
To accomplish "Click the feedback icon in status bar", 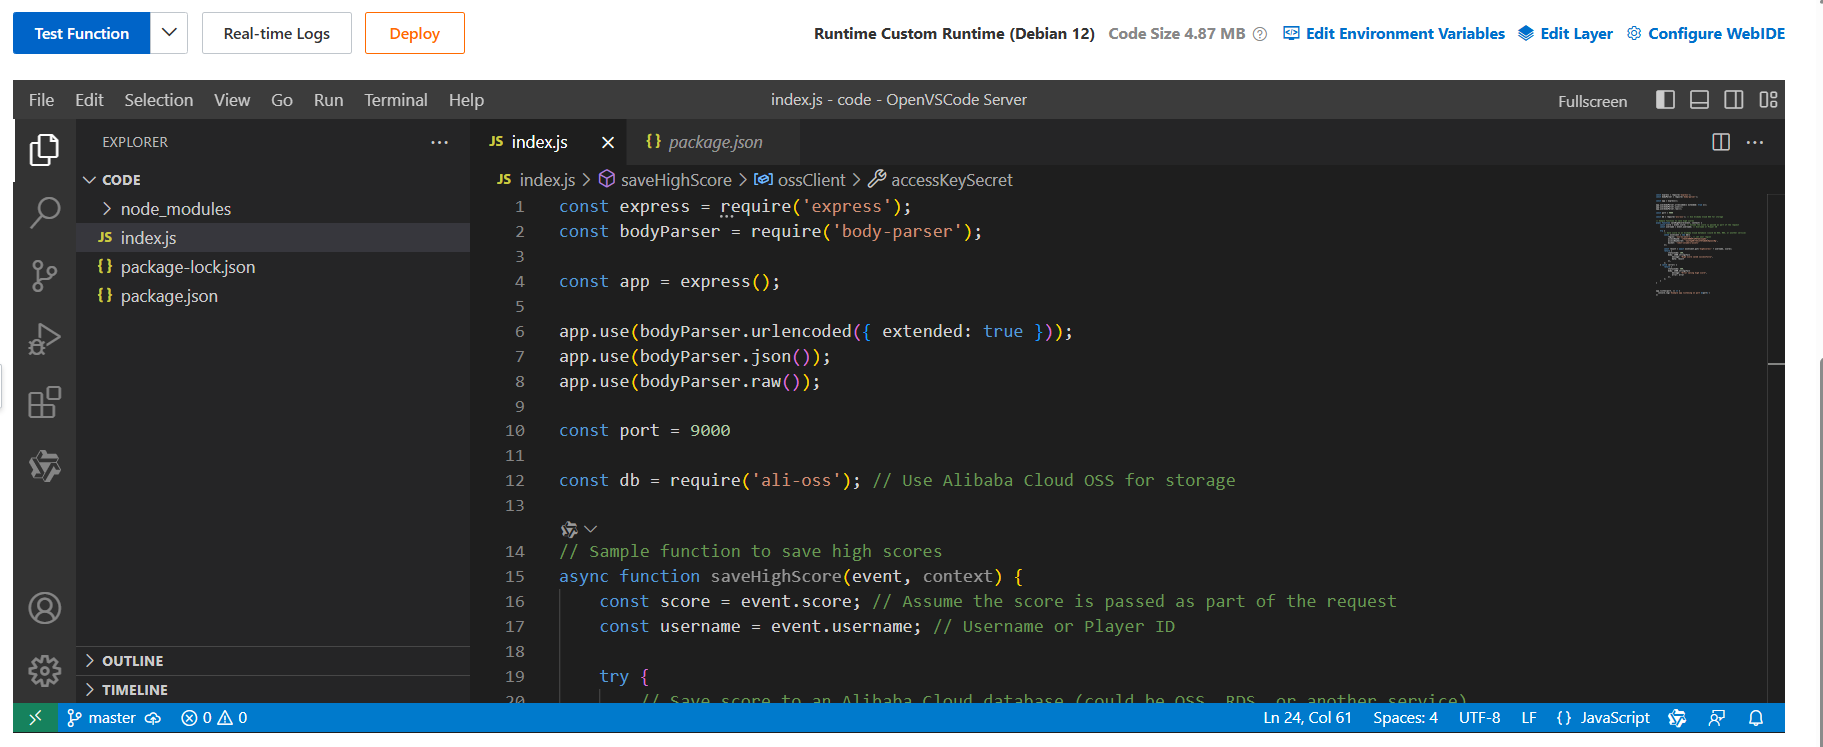I will point(1717,718).
